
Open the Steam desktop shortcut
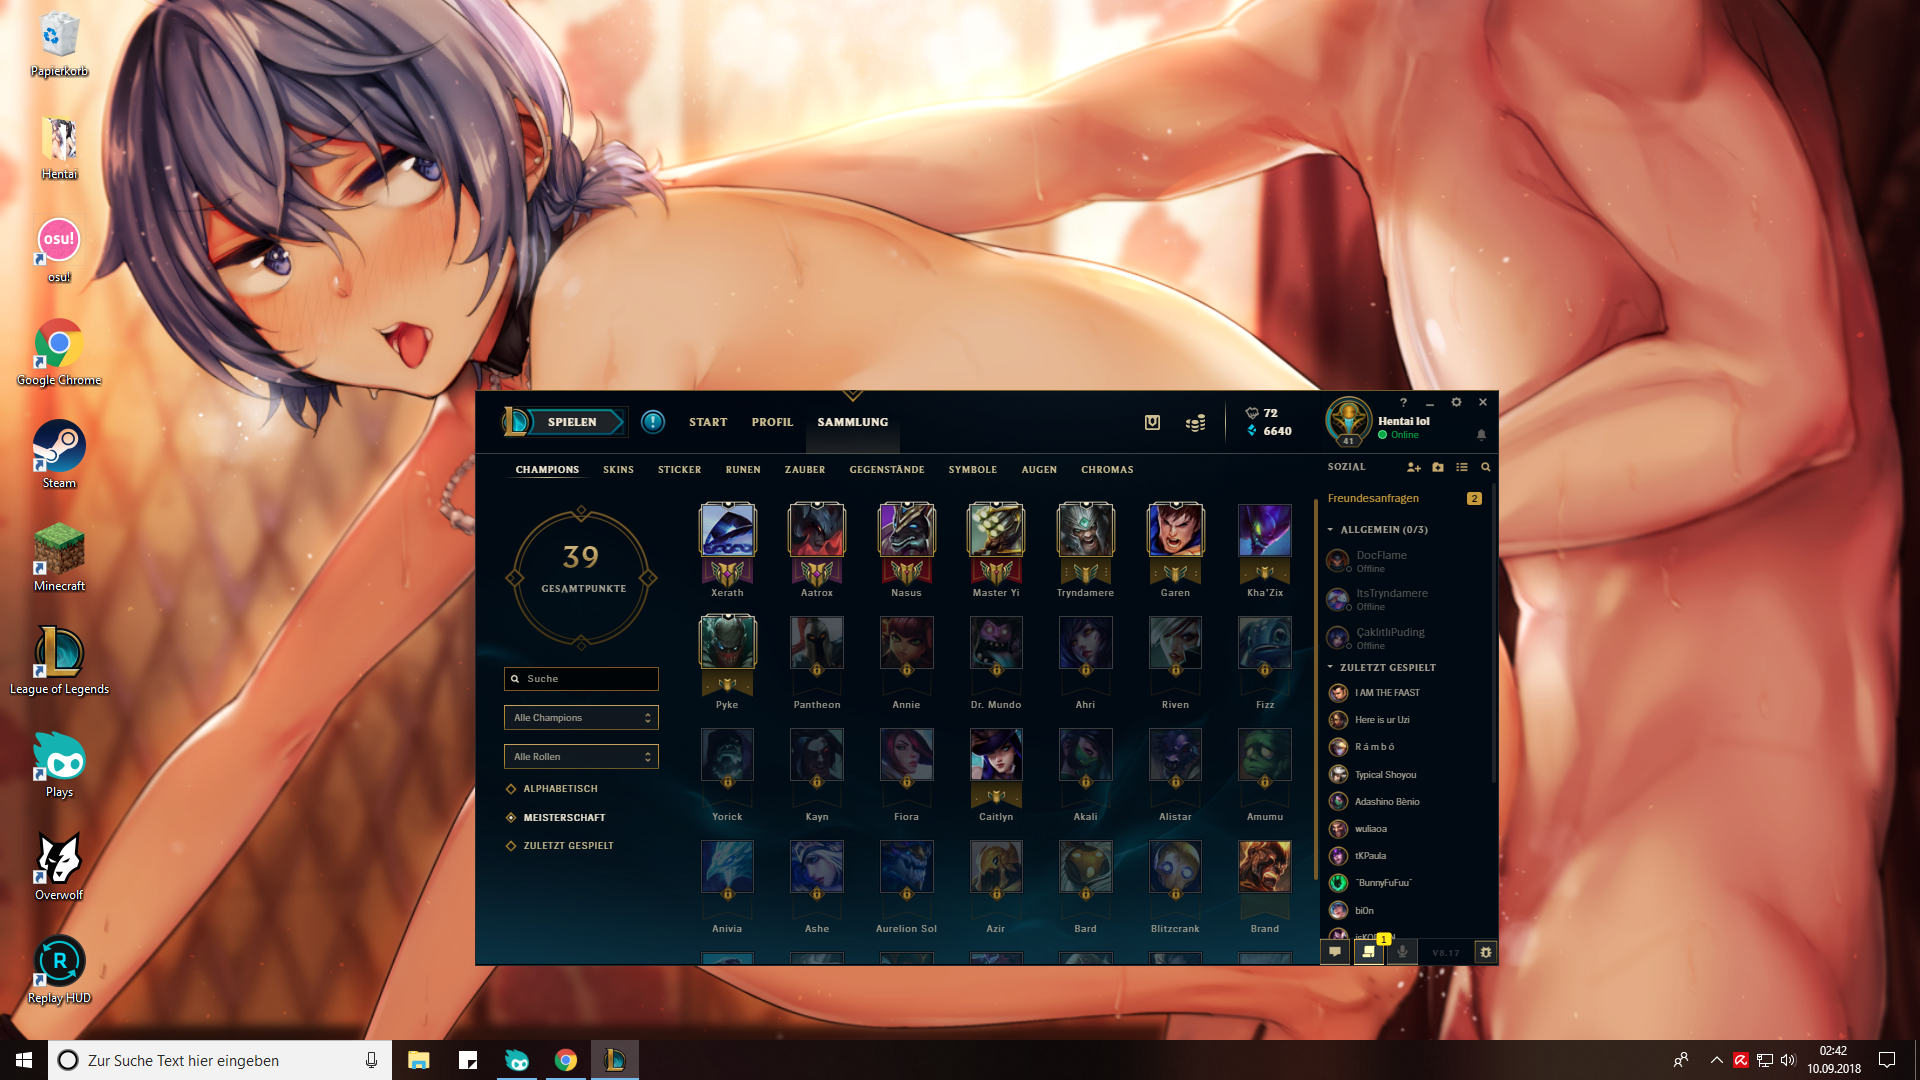pyautogui.click(x=59, y=455)
